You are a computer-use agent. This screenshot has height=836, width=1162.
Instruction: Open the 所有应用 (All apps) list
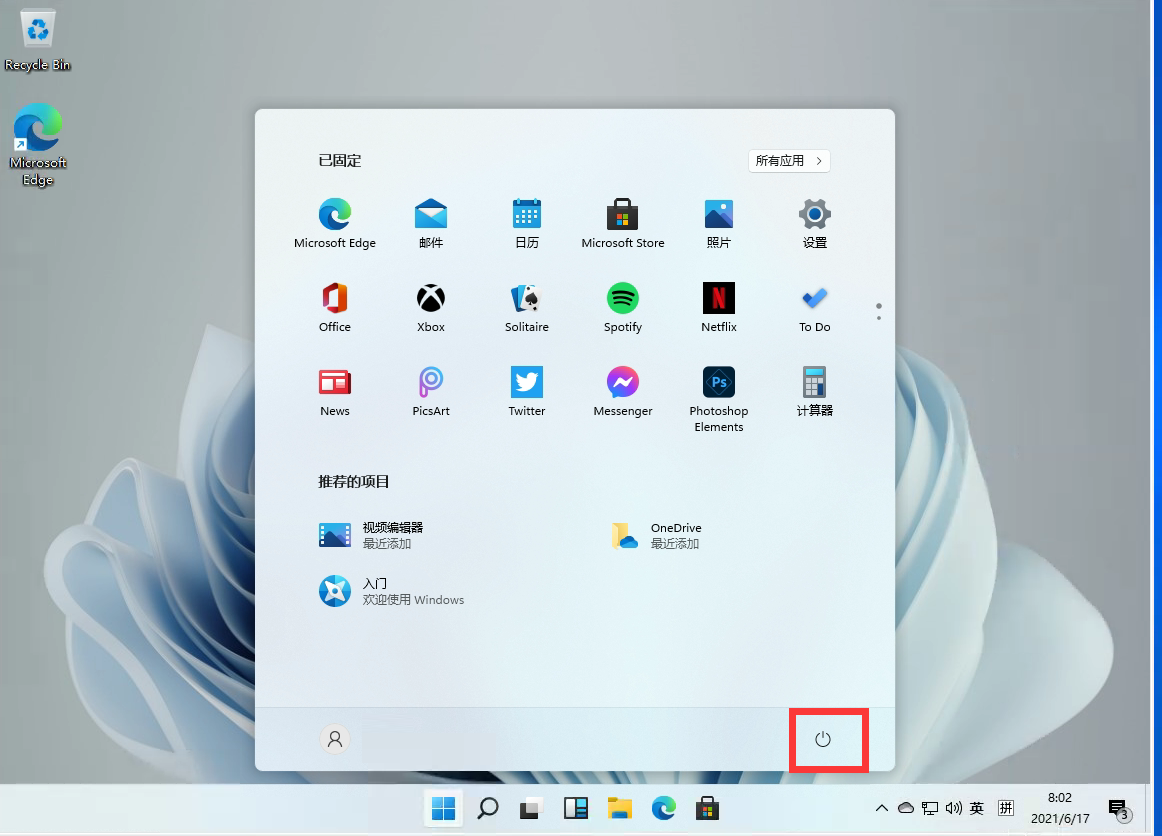[x=789, y=161]
